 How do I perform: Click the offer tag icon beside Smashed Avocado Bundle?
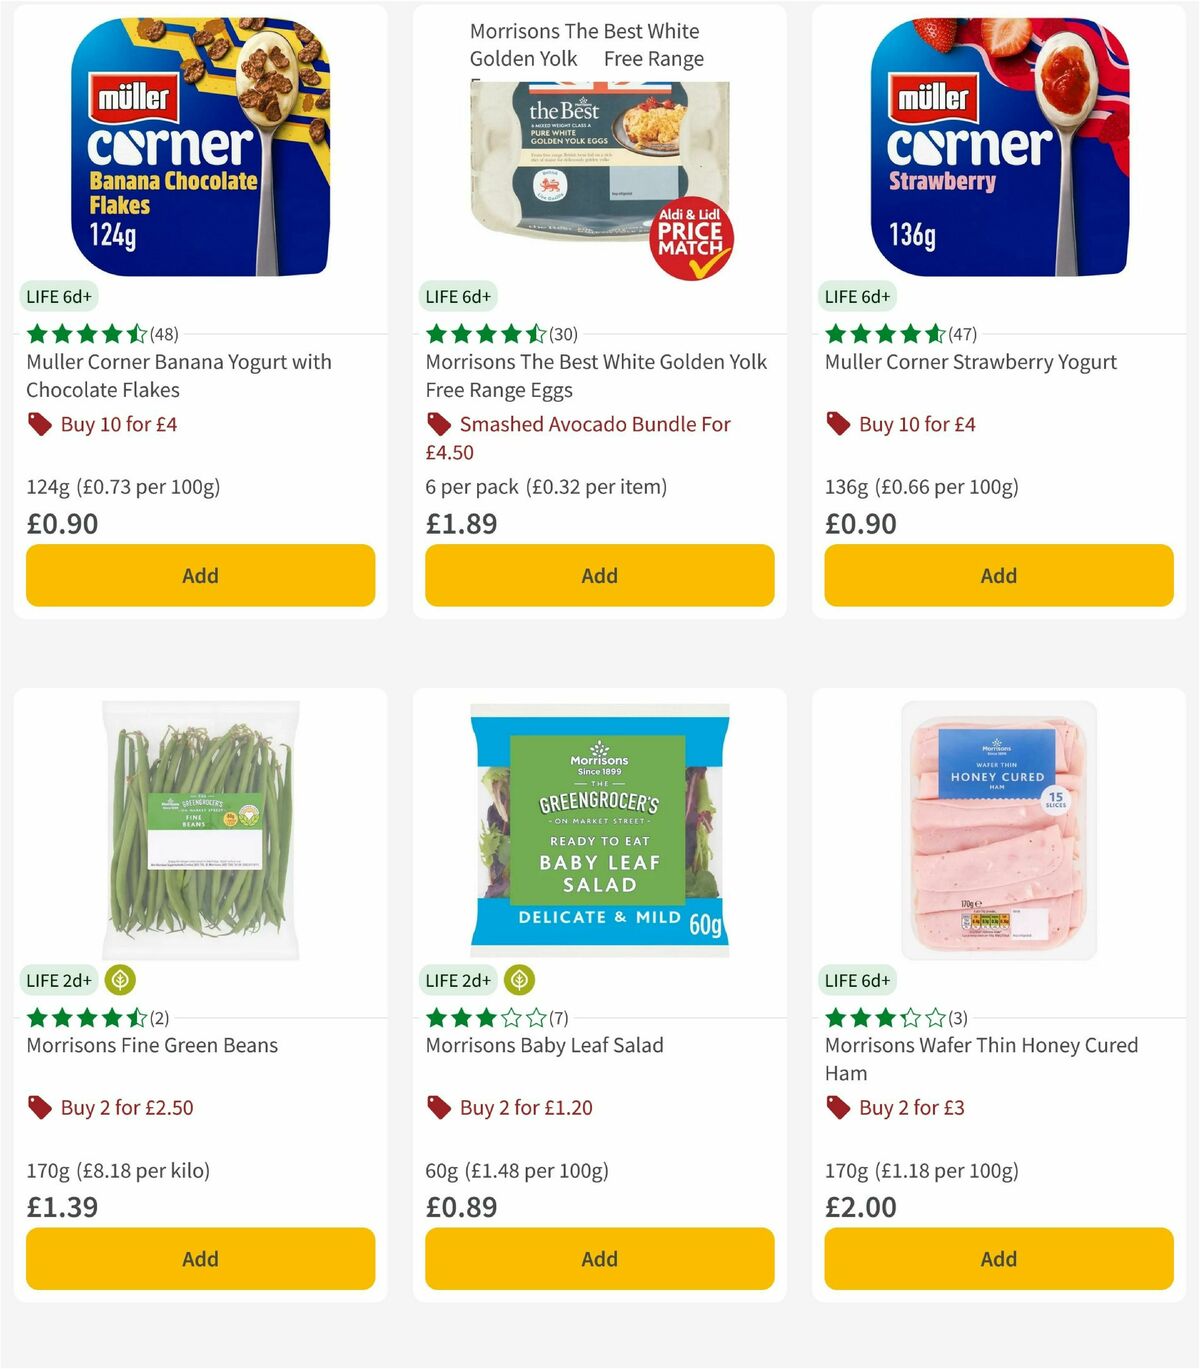click(438, 424)
